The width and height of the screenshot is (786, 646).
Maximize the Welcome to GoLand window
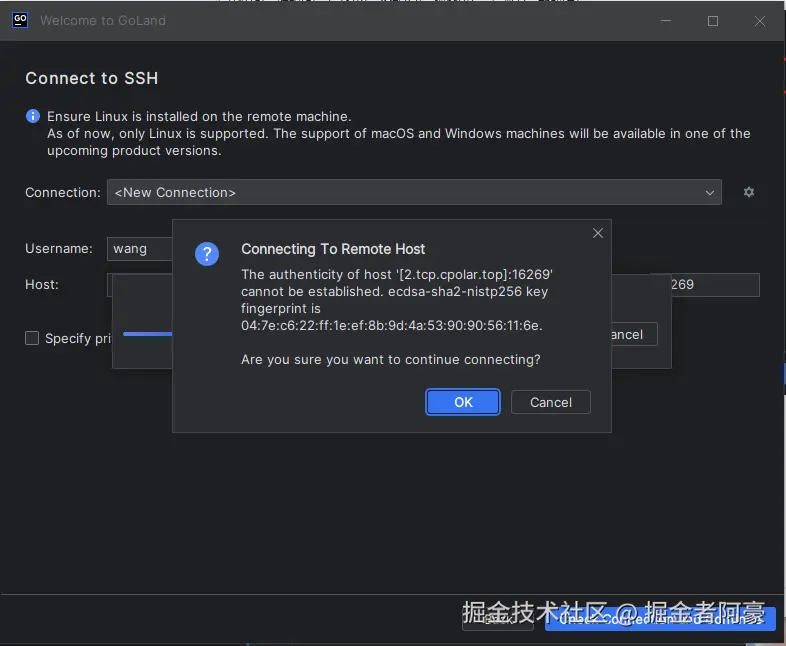(x=712, y=21)
